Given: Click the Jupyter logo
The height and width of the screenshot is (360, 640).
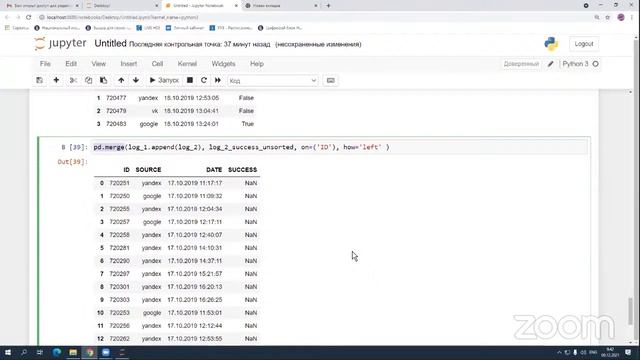Looking at the screenshot, I should tap(60, 43).
